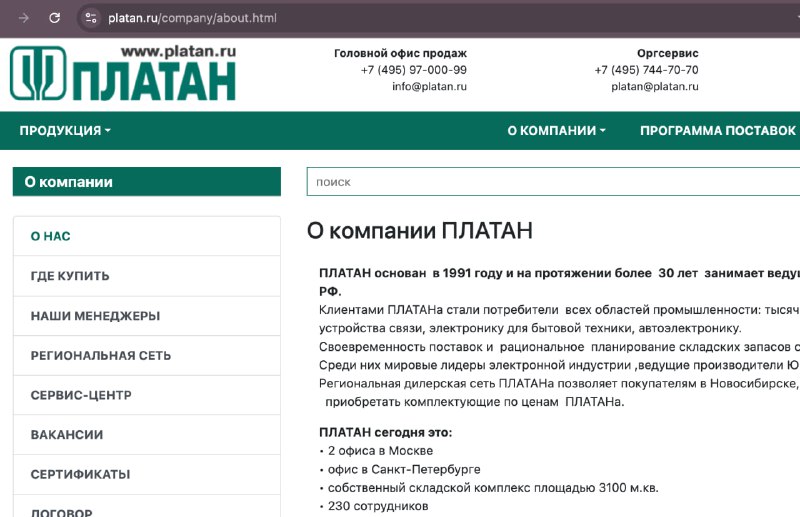Open site information icon in address bar
800x517 pixels.
[91, 18]
